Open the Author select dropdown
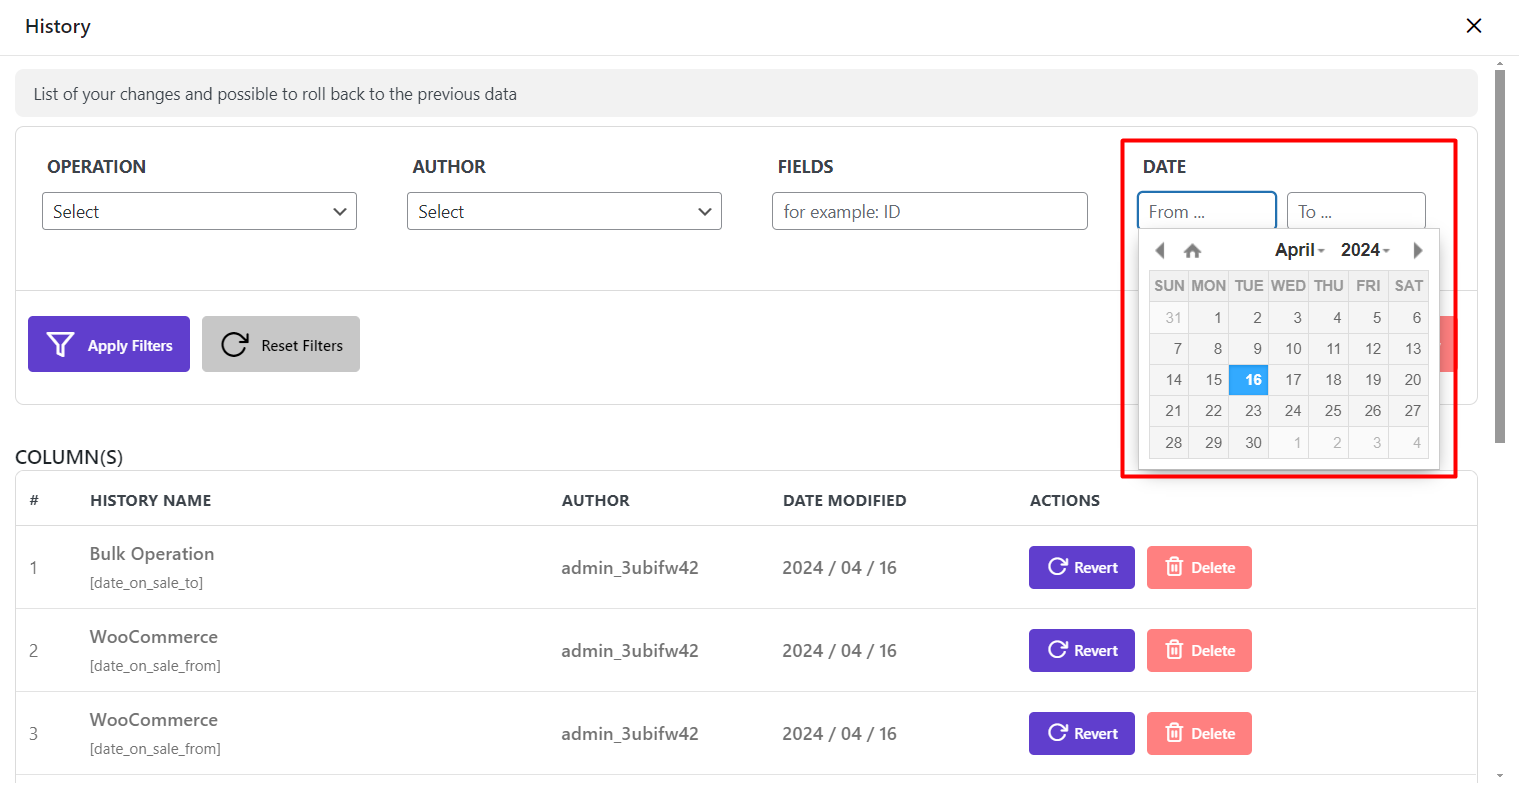The height and width of the screenshot is (792, 1519). point(564,211)
